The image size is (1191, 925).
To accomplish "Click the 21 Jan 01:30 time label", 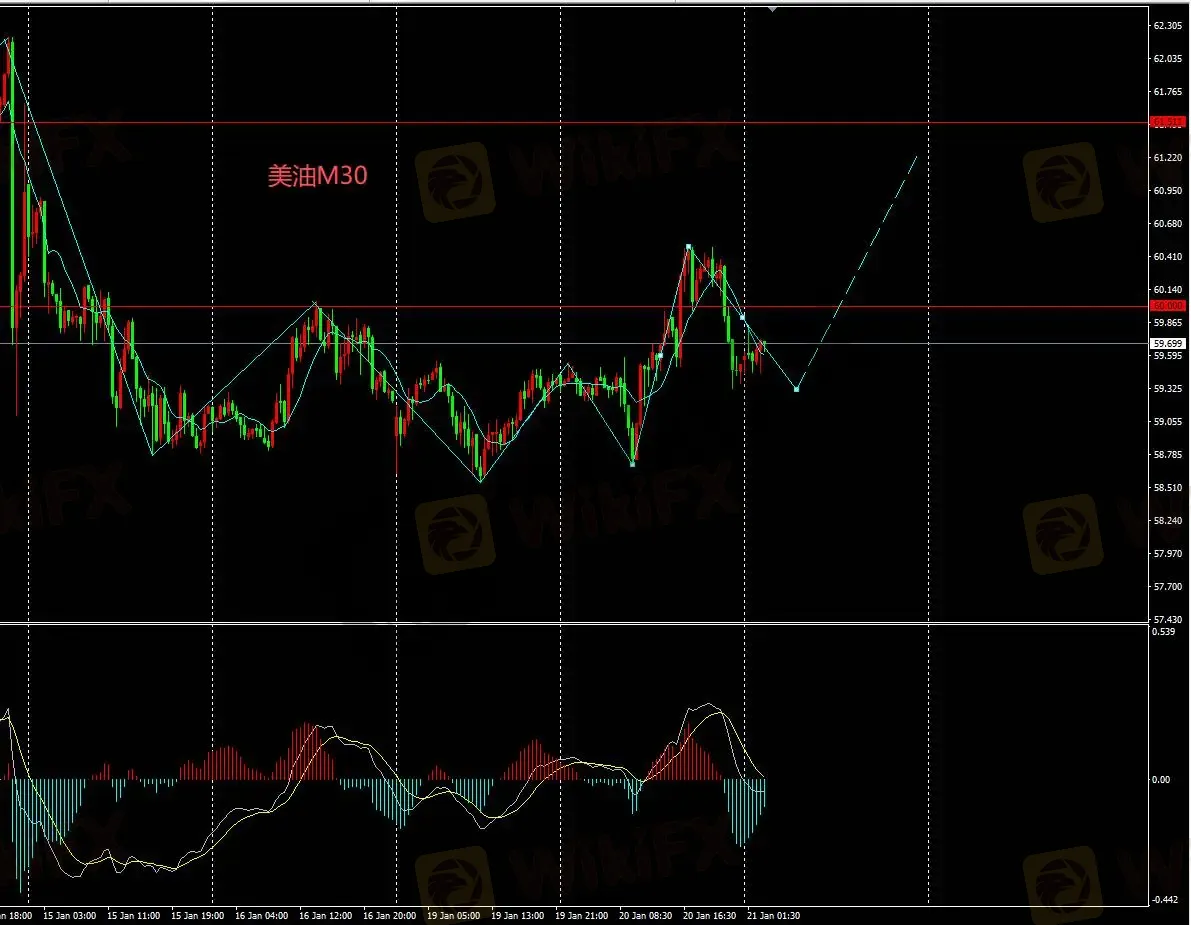I will click(x=773, y=916).
